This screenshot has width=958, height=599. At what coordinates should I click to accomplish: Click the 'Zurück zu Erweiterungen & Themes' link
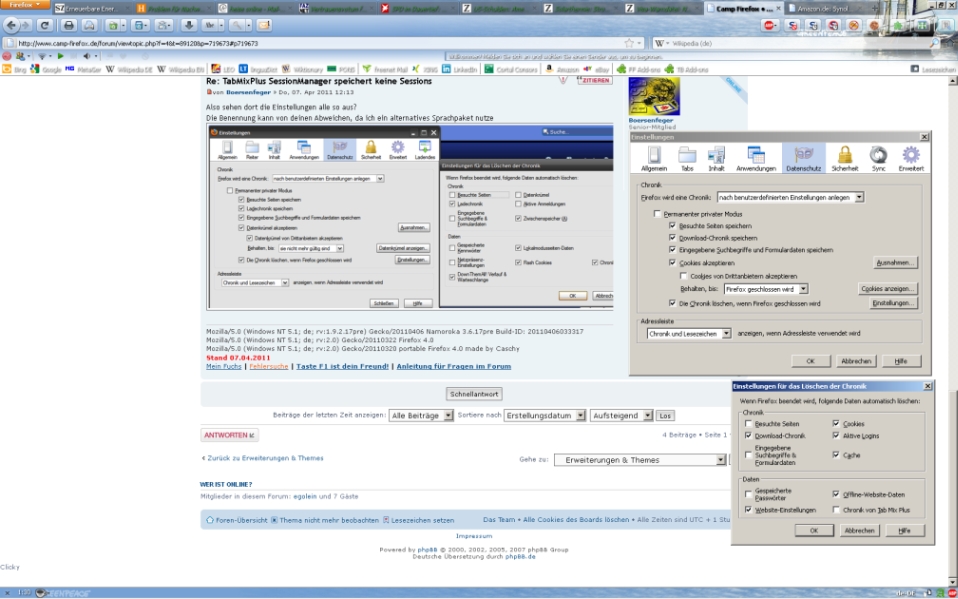[263, 458]
